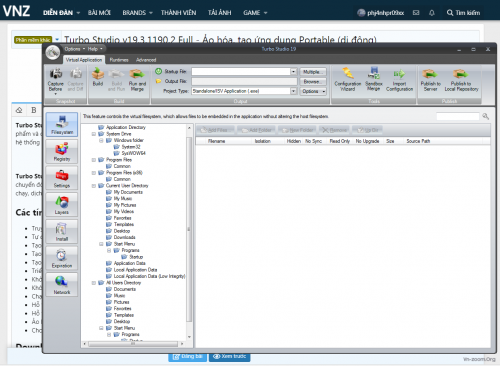Click the Up Dir button
This screenshot has height=366, width=500.
click(367, 130)
